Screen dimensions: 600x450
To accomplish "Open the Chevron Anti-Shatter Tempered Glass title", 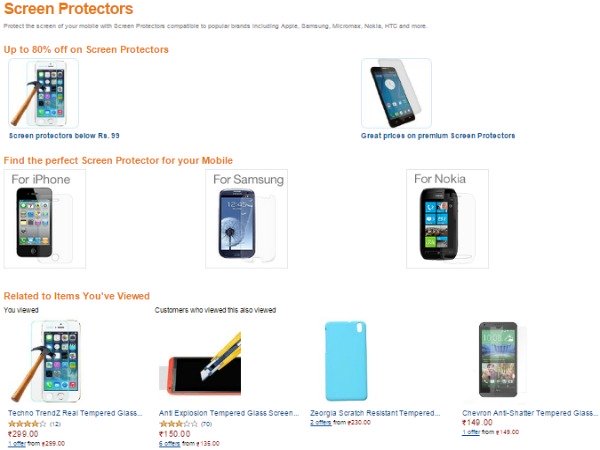I will pos(529,412).
